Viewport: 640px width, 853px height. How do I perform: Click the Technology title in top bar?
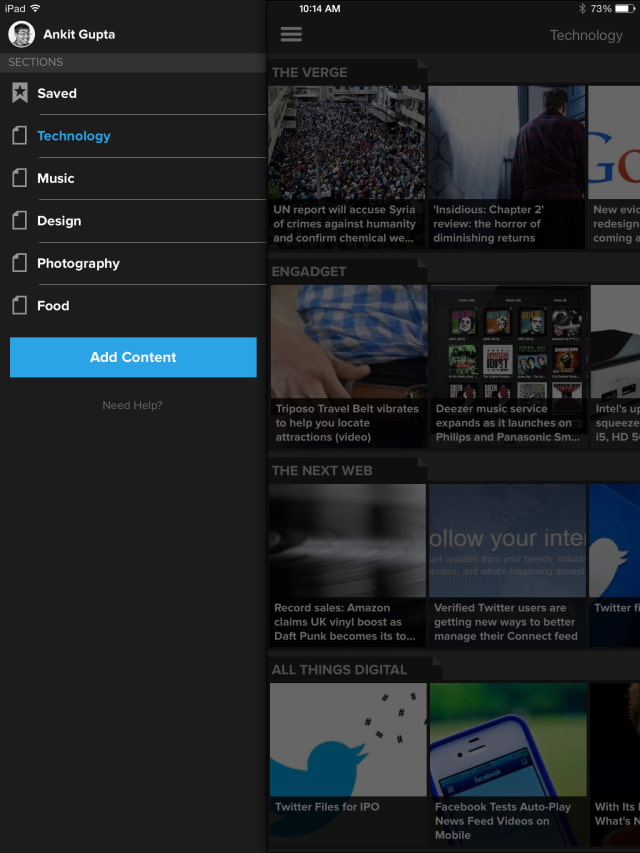click(x=586, y=35)
